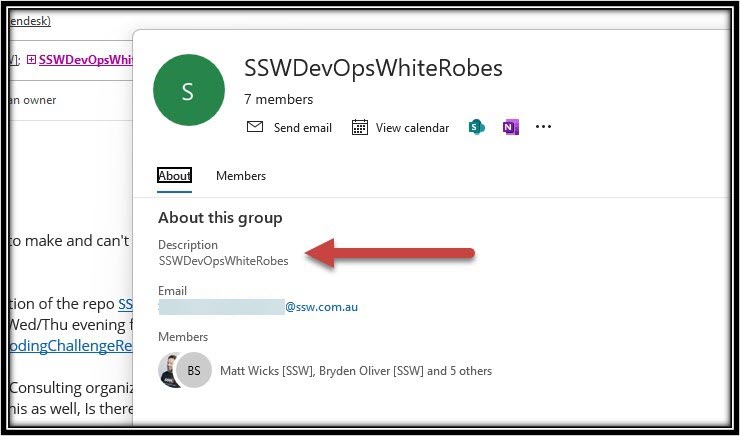Click the View calendar text button
The image size is (740, 436).
tap(412, 128)
